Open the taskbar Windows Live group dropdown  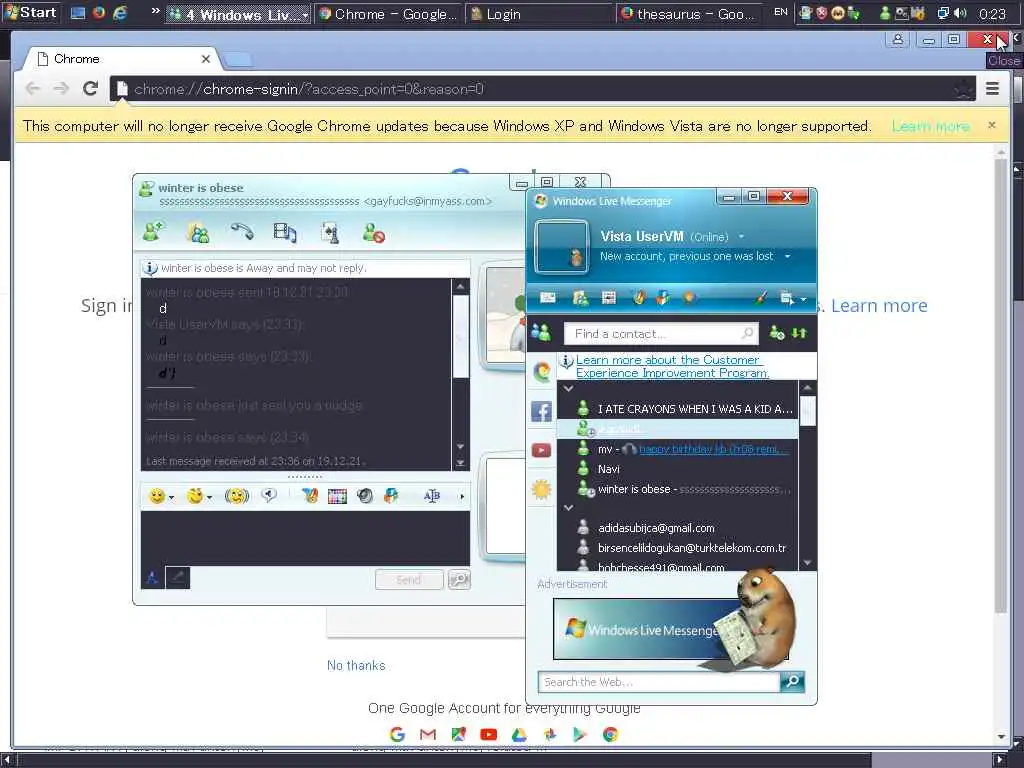pos(305,14)
